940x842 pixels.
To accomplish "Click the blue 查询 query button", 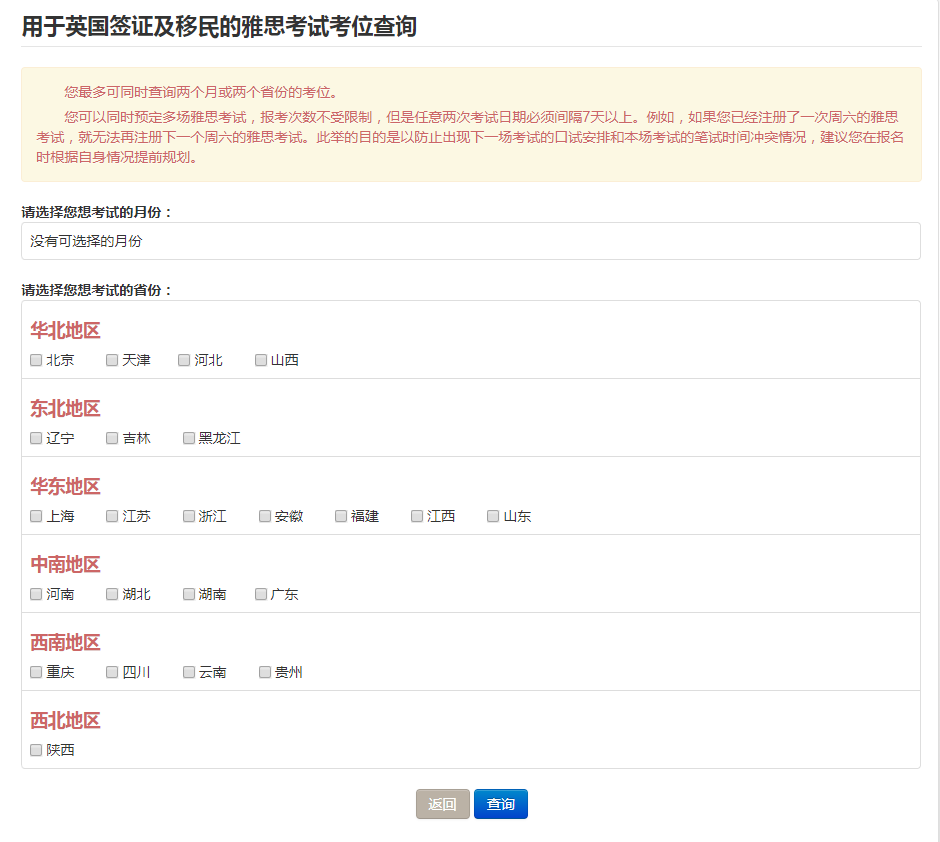I will [x=500, y=804].
